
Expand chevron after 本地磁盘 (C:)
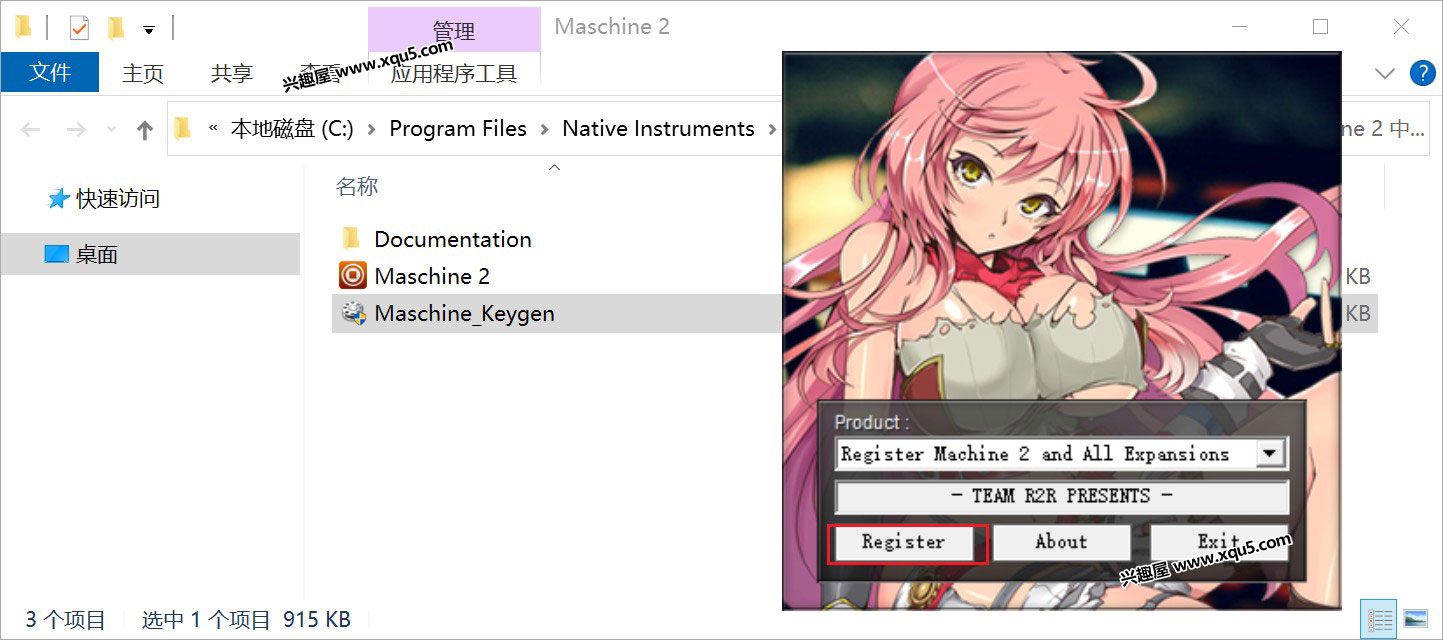(x=372, y=129)
